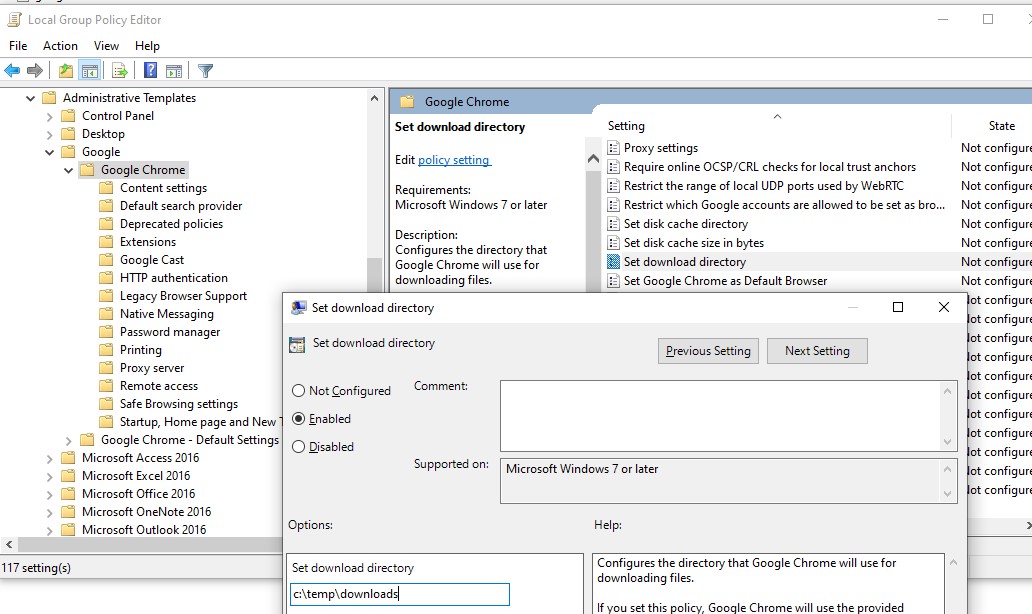Viewport: 1032px width, 614px height.
Task: Select 'Set disk cache size in bytes' setting
Action: tap(694, 243)
